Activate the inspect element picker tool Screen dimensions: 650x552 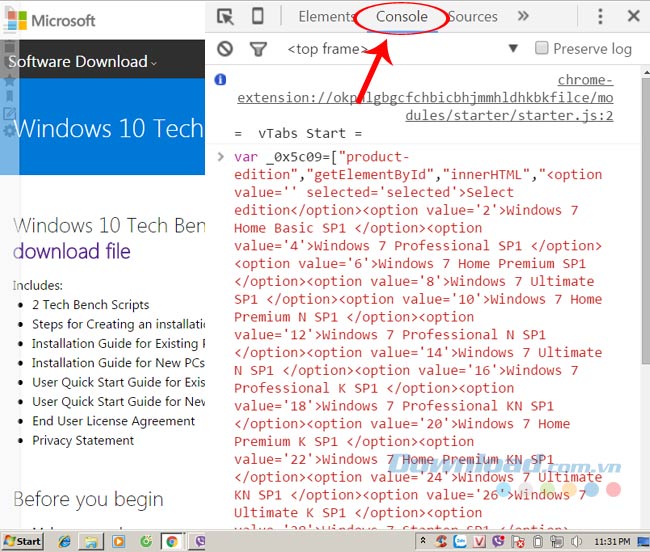click(x=225, y=17)
